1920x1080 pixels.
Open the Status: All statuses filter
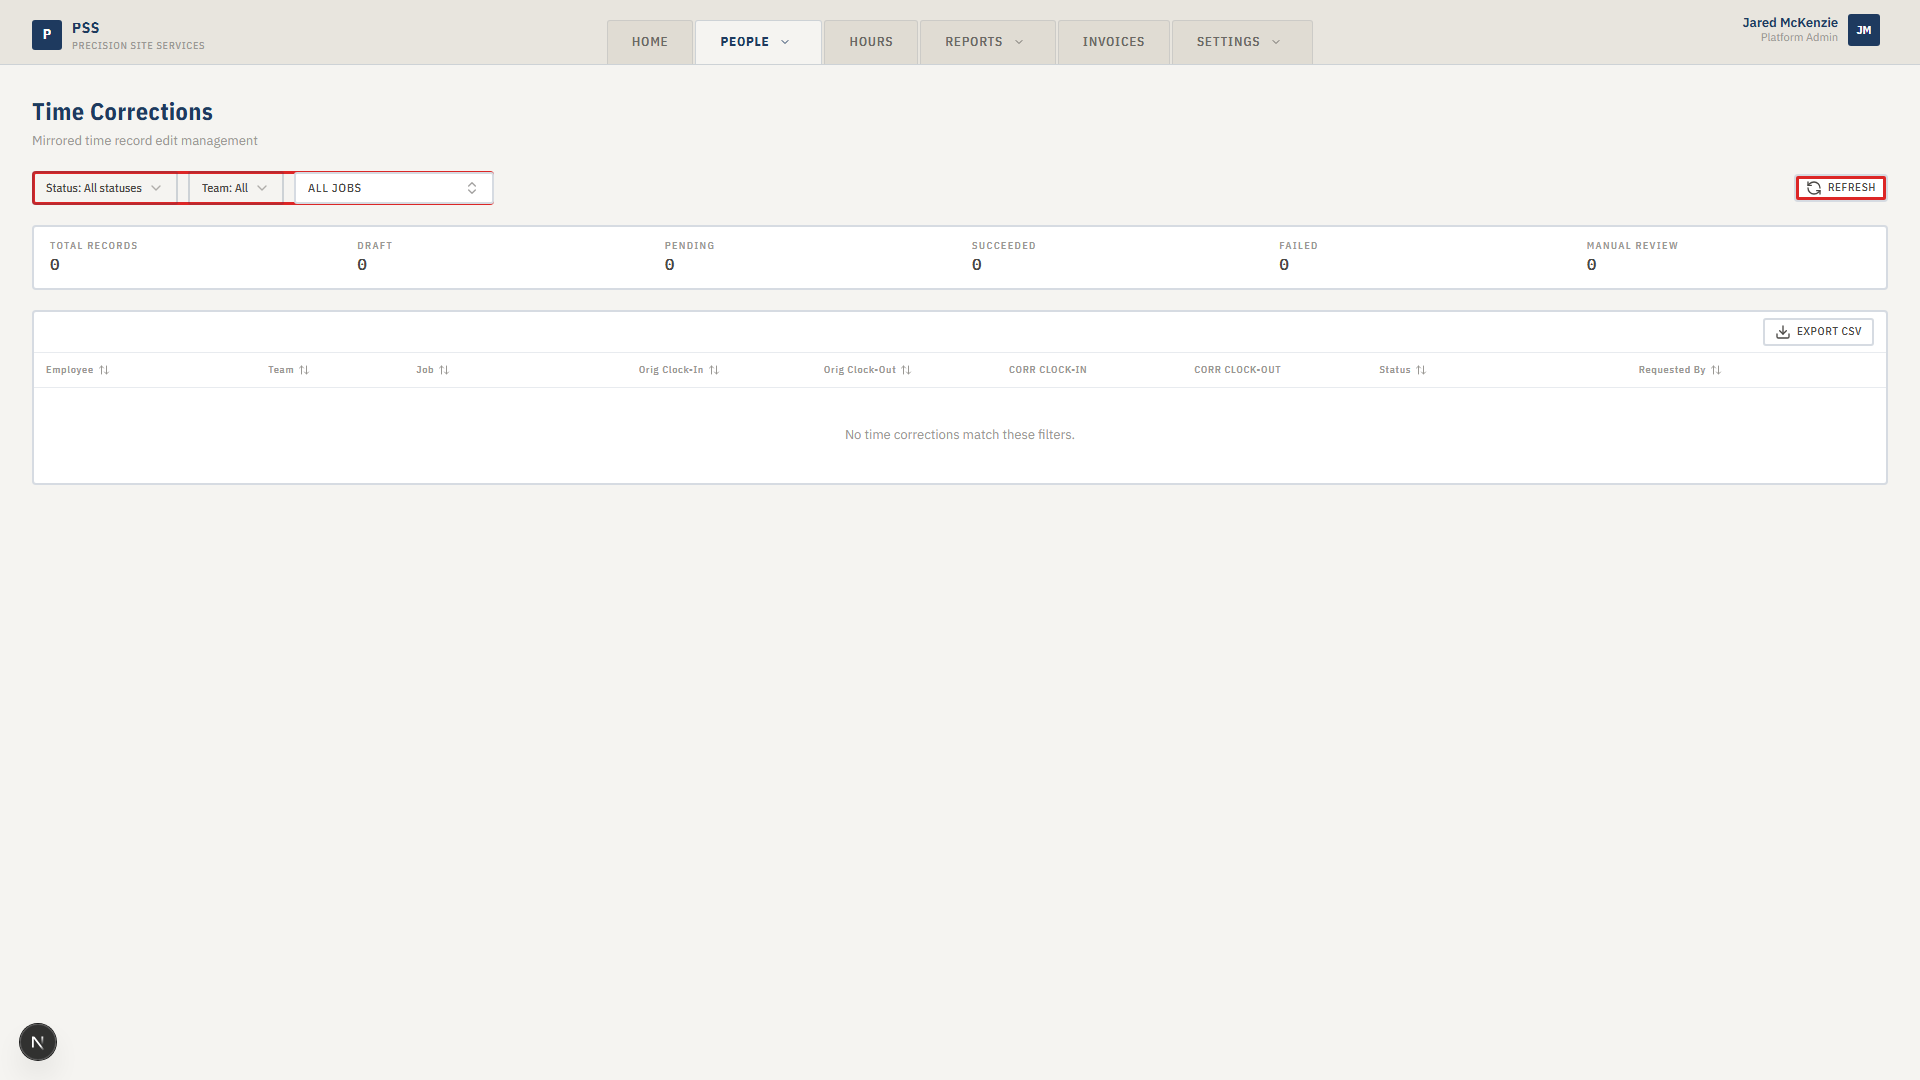coord(104,188)
